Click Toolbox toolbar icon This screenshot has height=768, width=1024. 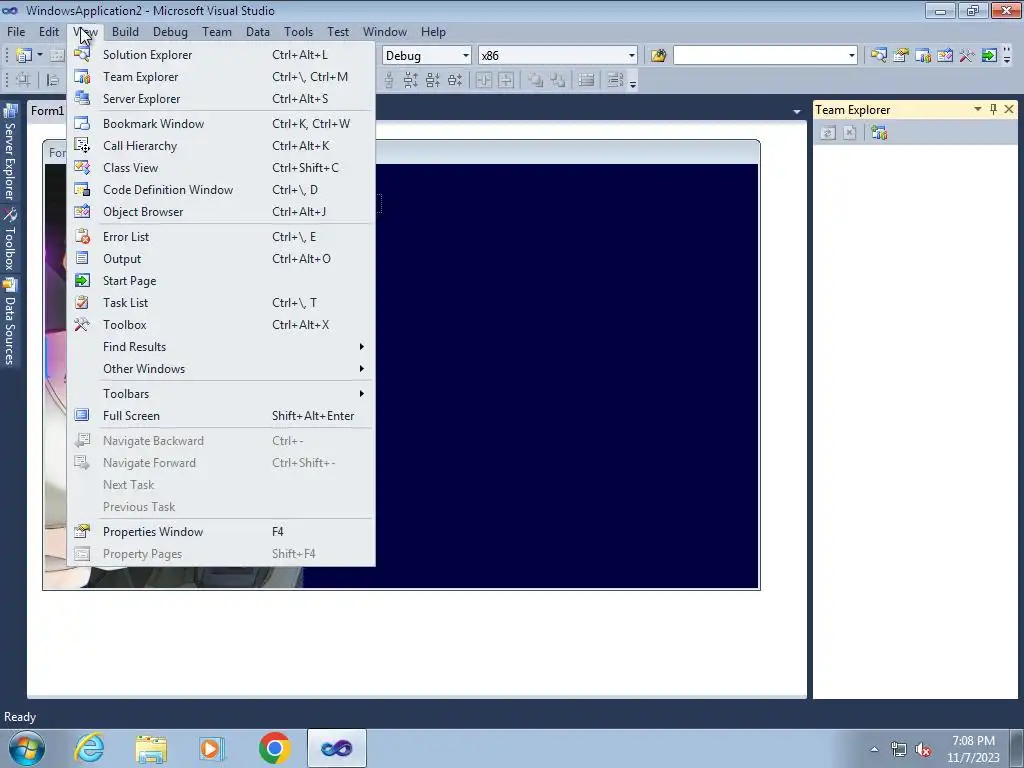pyautogui.click(x=967, y=56)
